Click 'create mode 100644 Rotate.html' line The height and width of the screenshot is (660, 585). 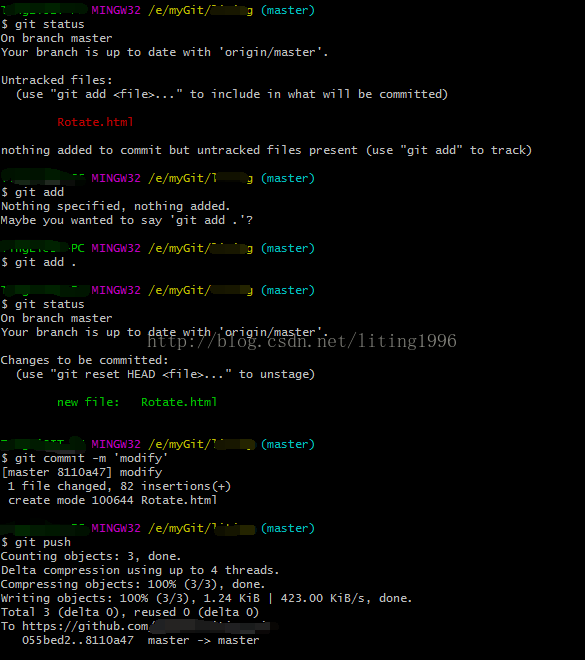(x=112, y=500)
